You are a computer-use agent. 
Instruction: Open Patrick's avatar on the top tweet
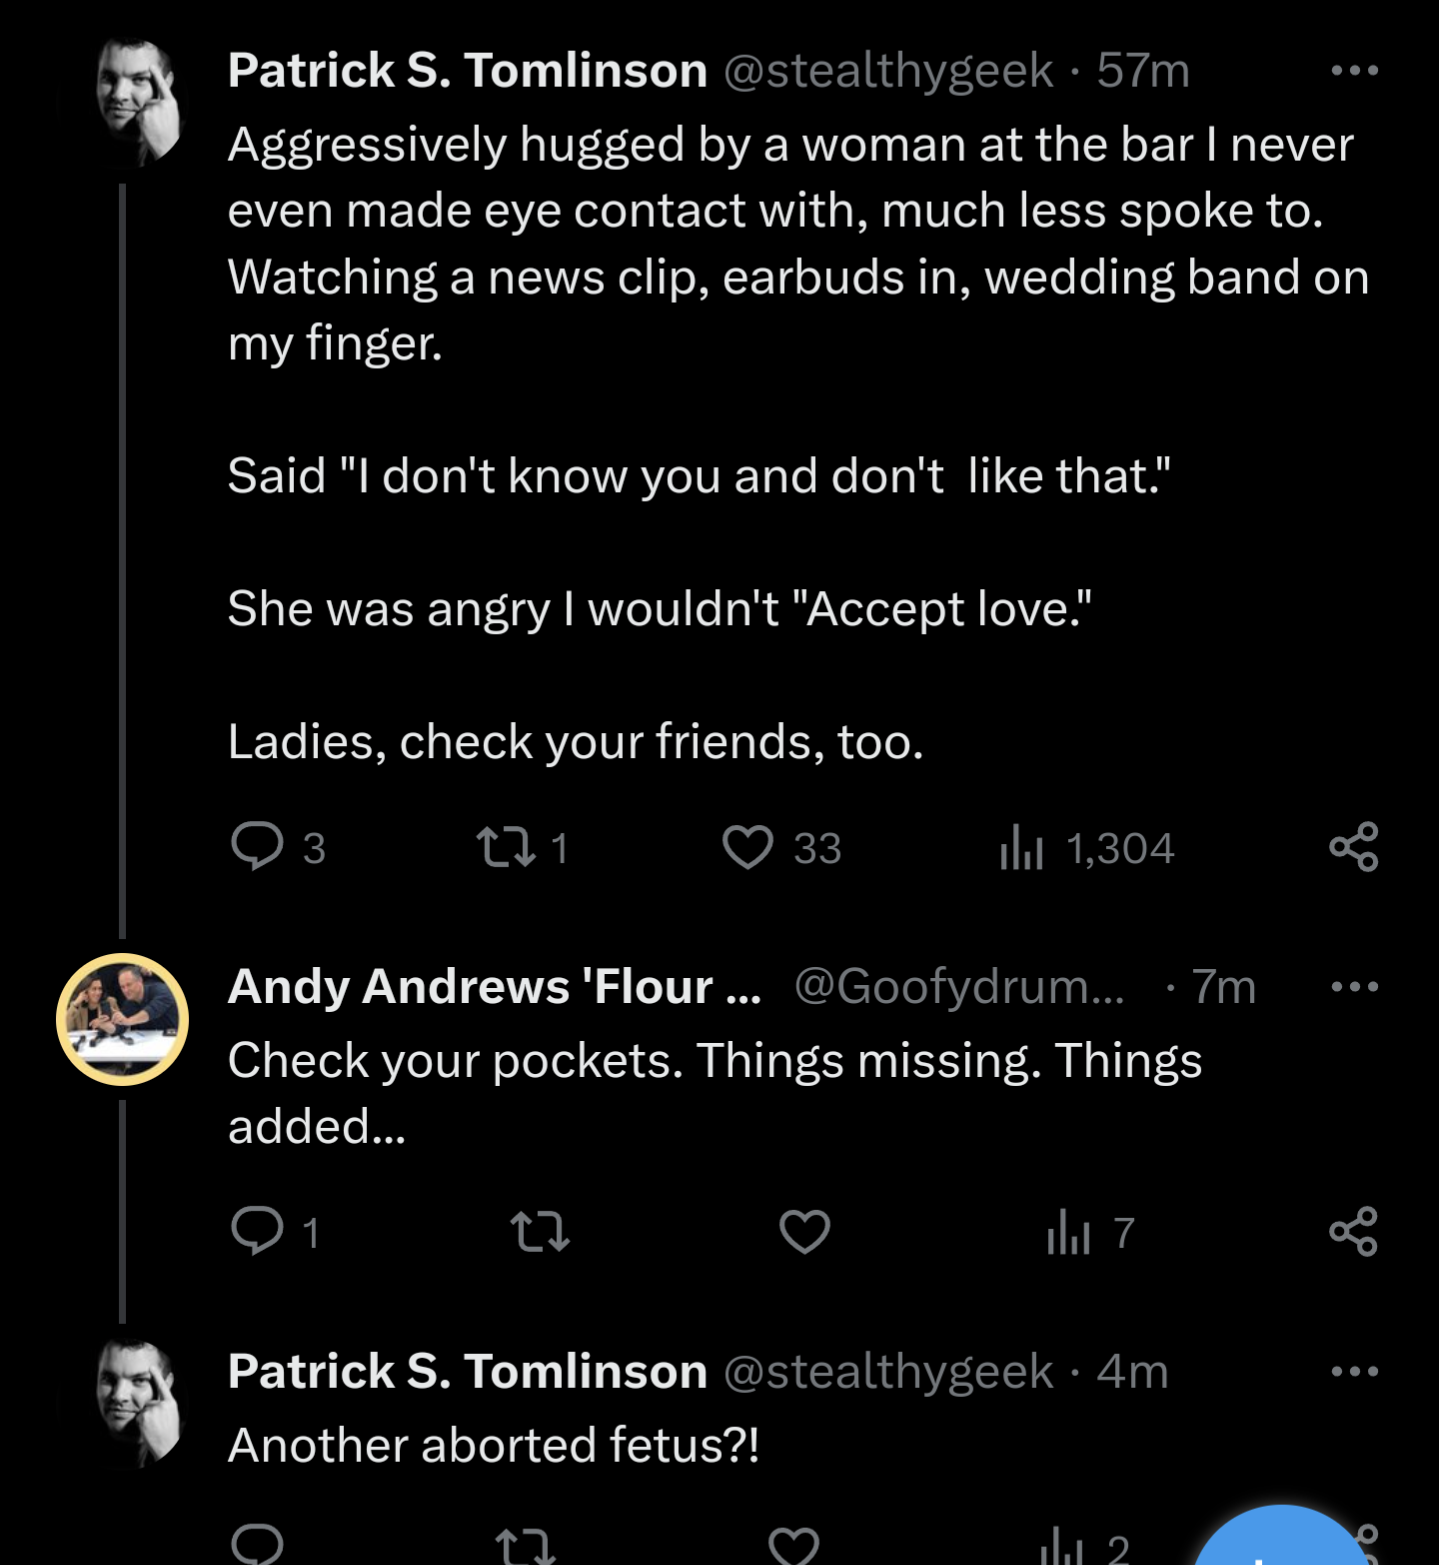pyautogui.click(x=138, y=100)
